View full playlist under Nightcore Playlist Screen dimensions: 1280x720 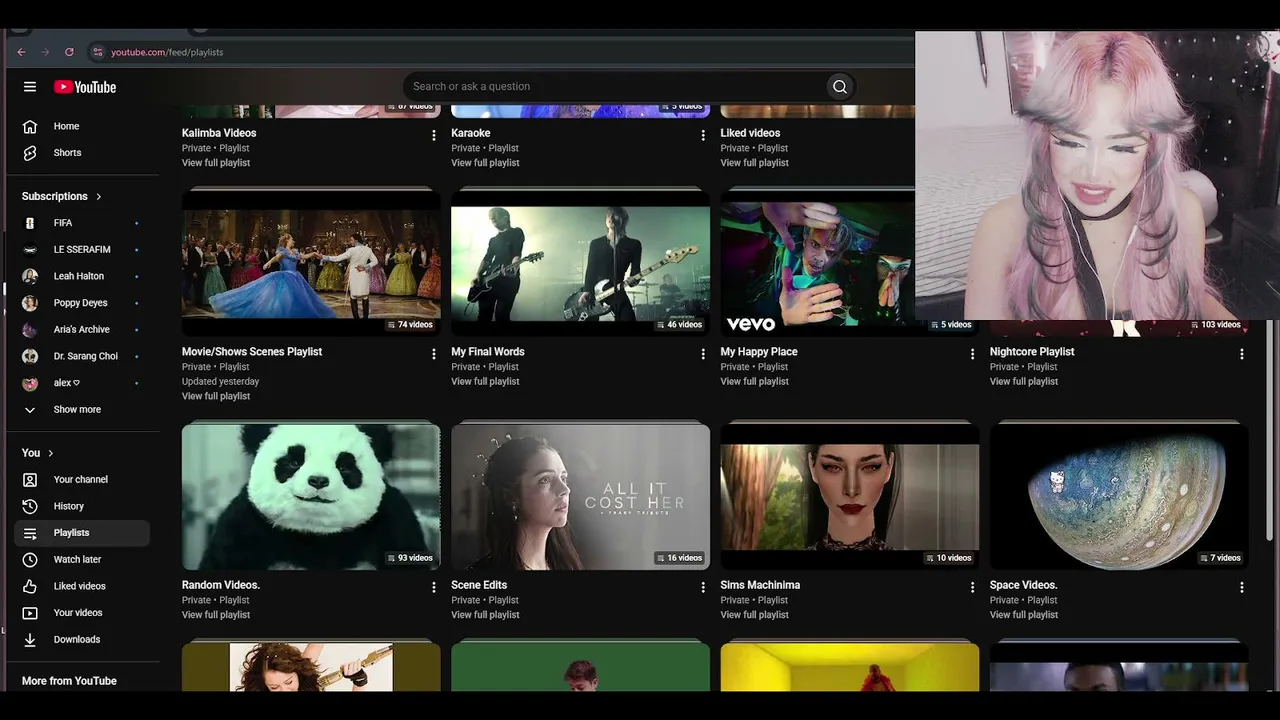coord(1024,381)
